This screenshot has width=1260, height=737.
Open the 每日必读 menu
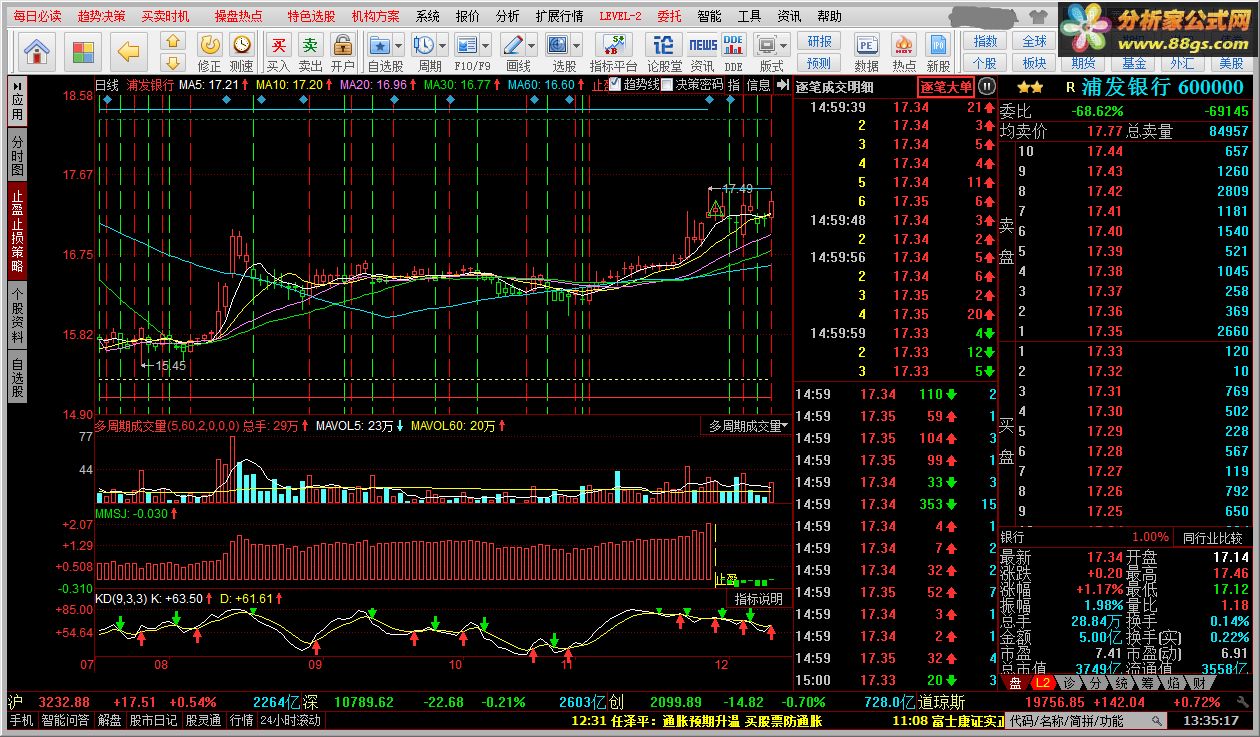(36, 16)
